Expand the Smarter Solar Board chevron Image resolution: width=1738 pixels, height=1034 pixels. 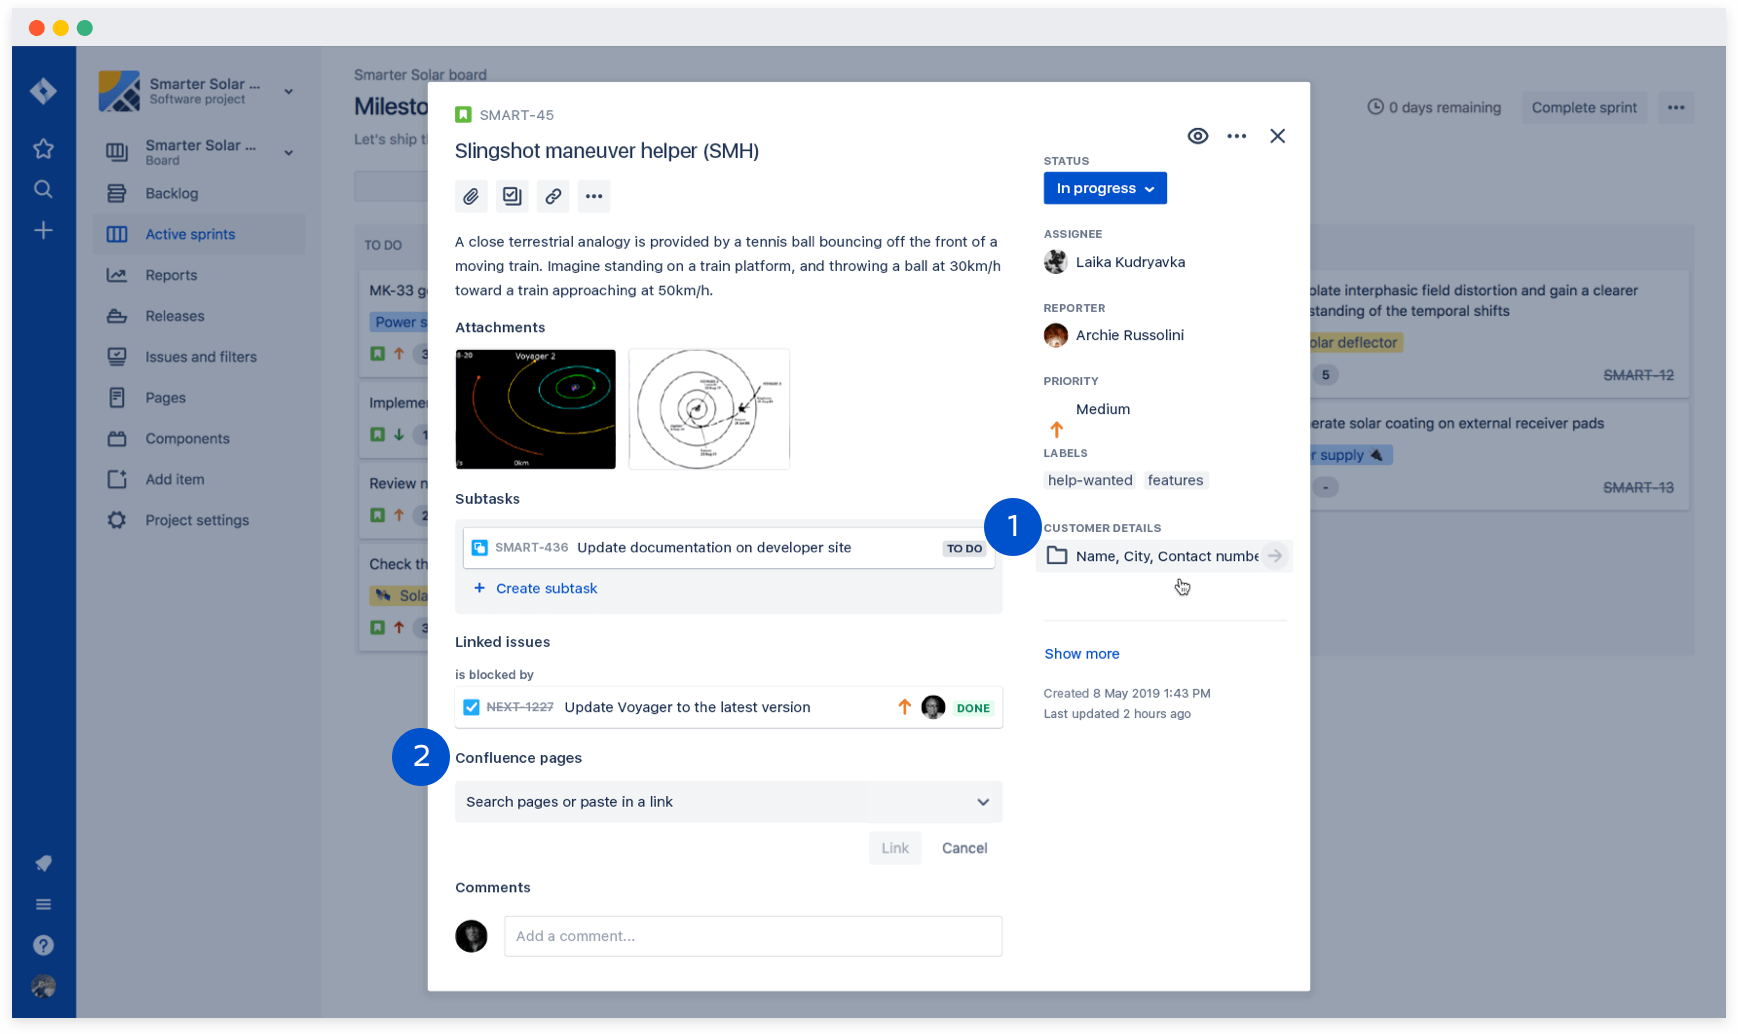pyautogui.click(x=288, y=153)
